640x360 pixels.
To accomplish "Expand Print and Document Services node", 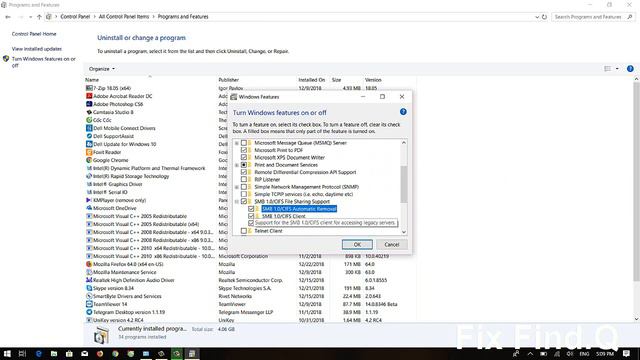I will [x=237, y=165].
